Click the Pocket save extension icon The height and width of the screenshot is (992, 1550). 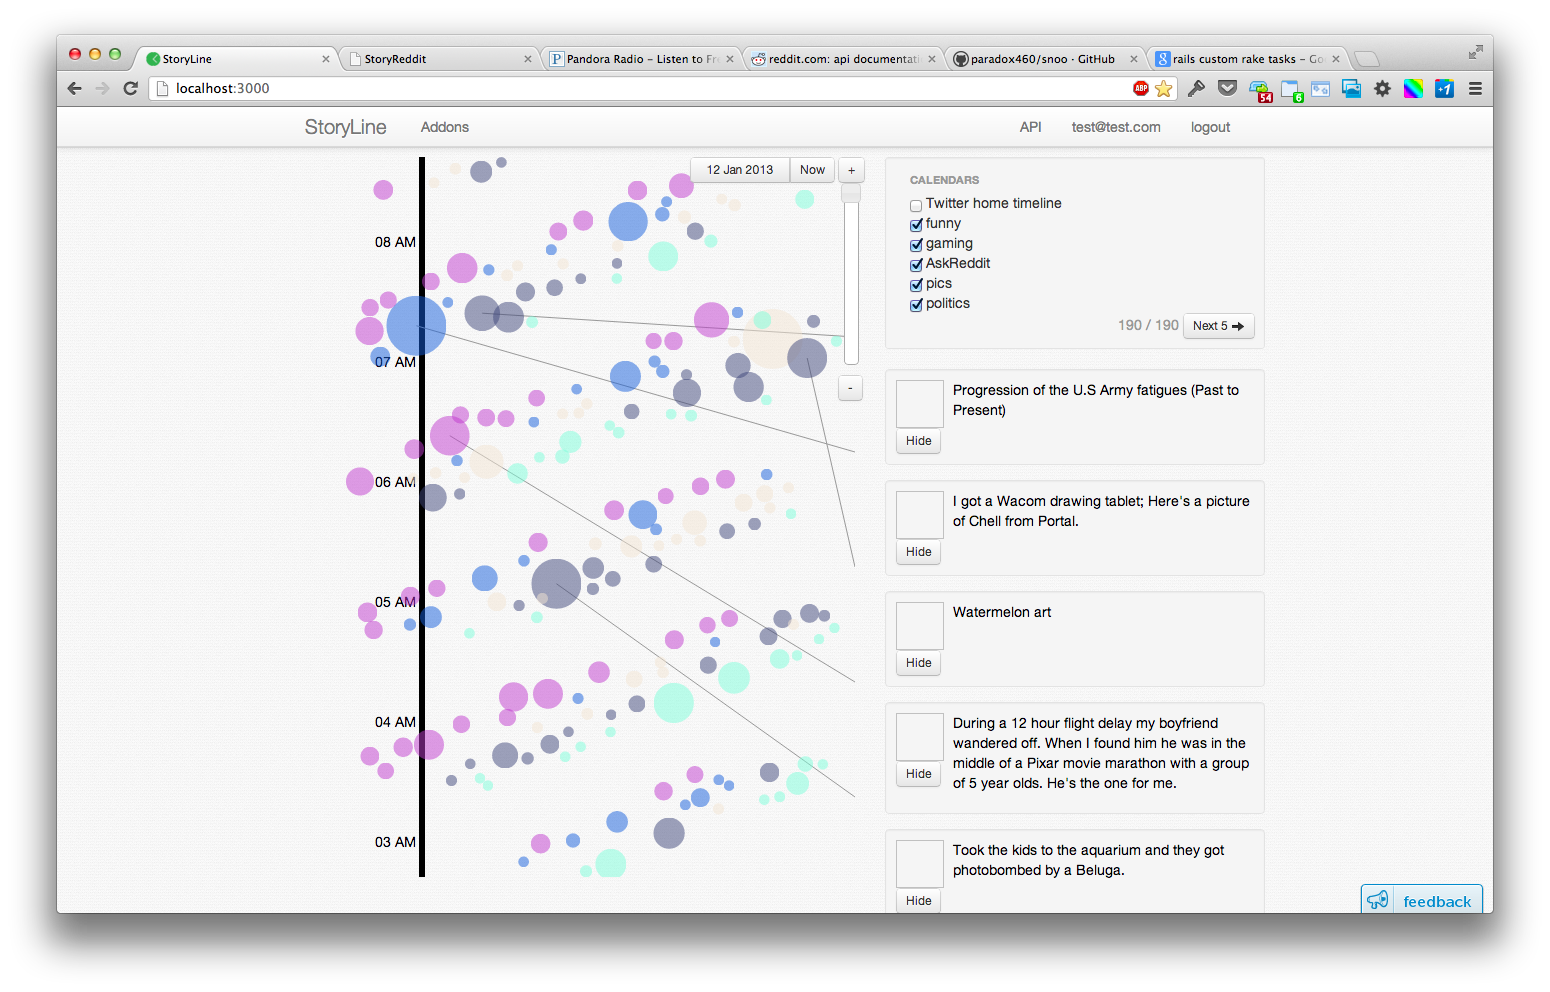[1228, 88]
